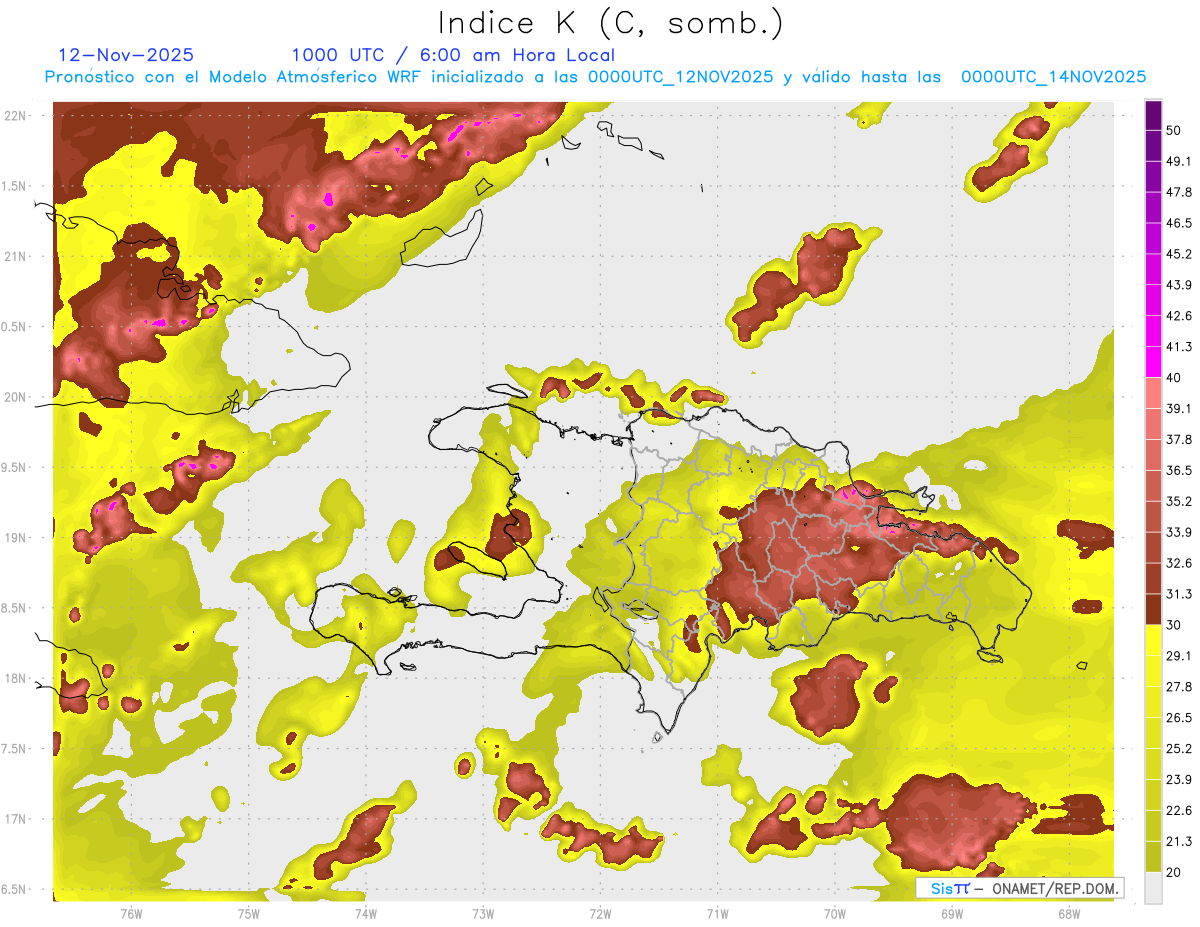The image size is (1200, 927).
Task: Select the '49.1' color scale label
Action: point(1179,161)
